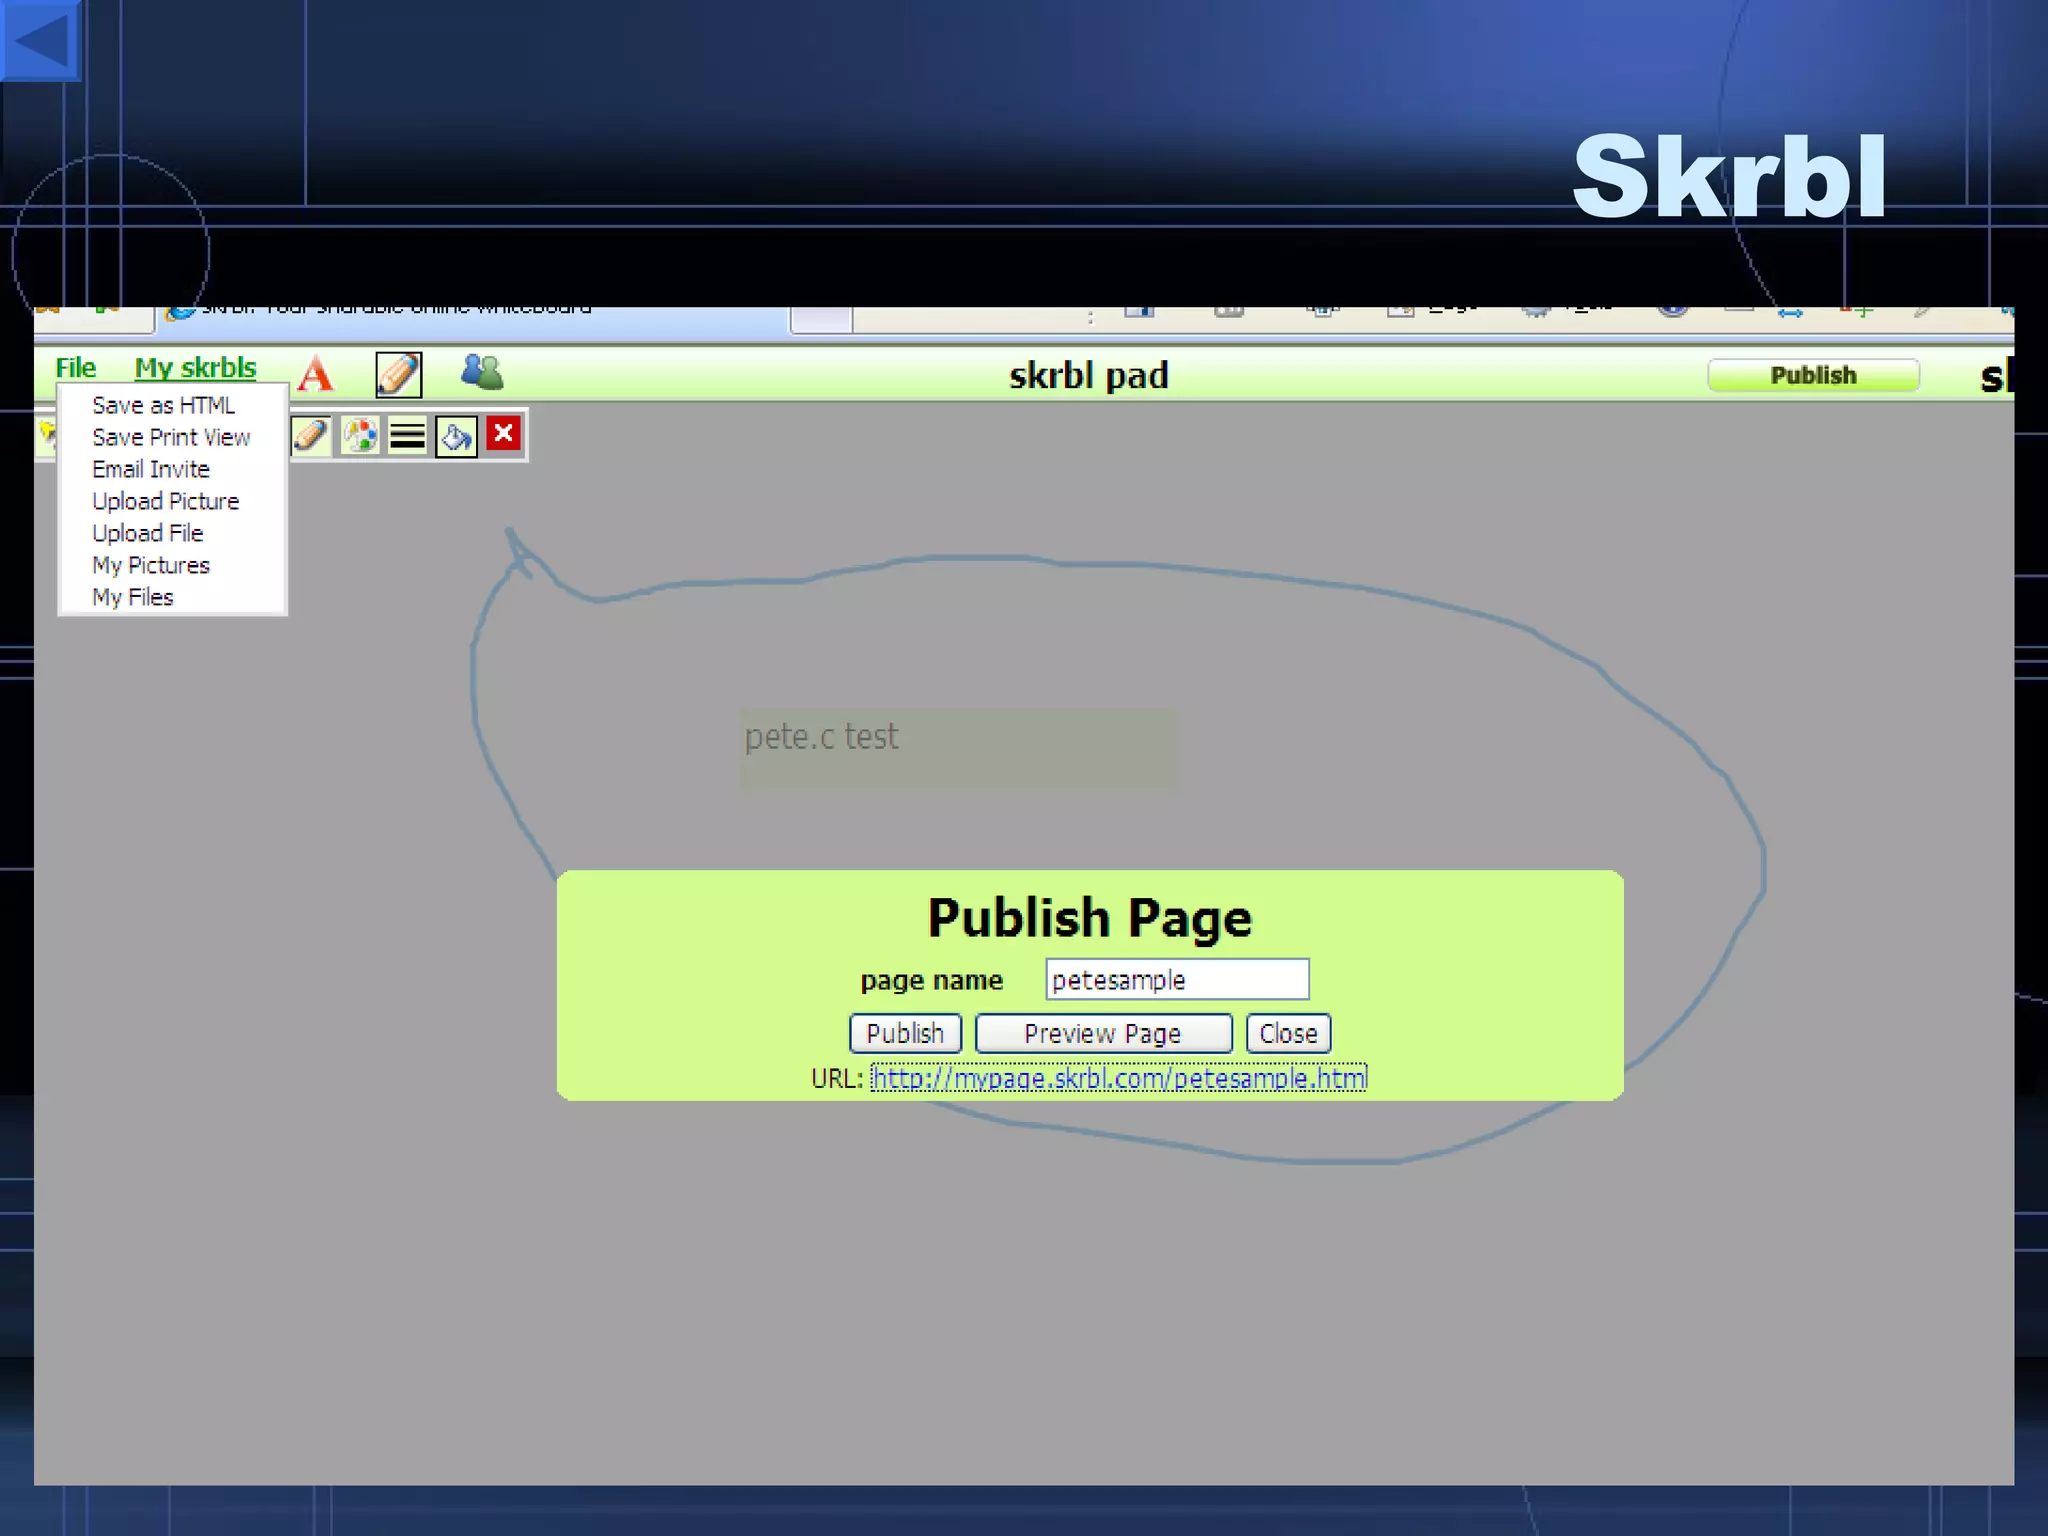Choose Save as HTML from the File menu

(163, 405)
